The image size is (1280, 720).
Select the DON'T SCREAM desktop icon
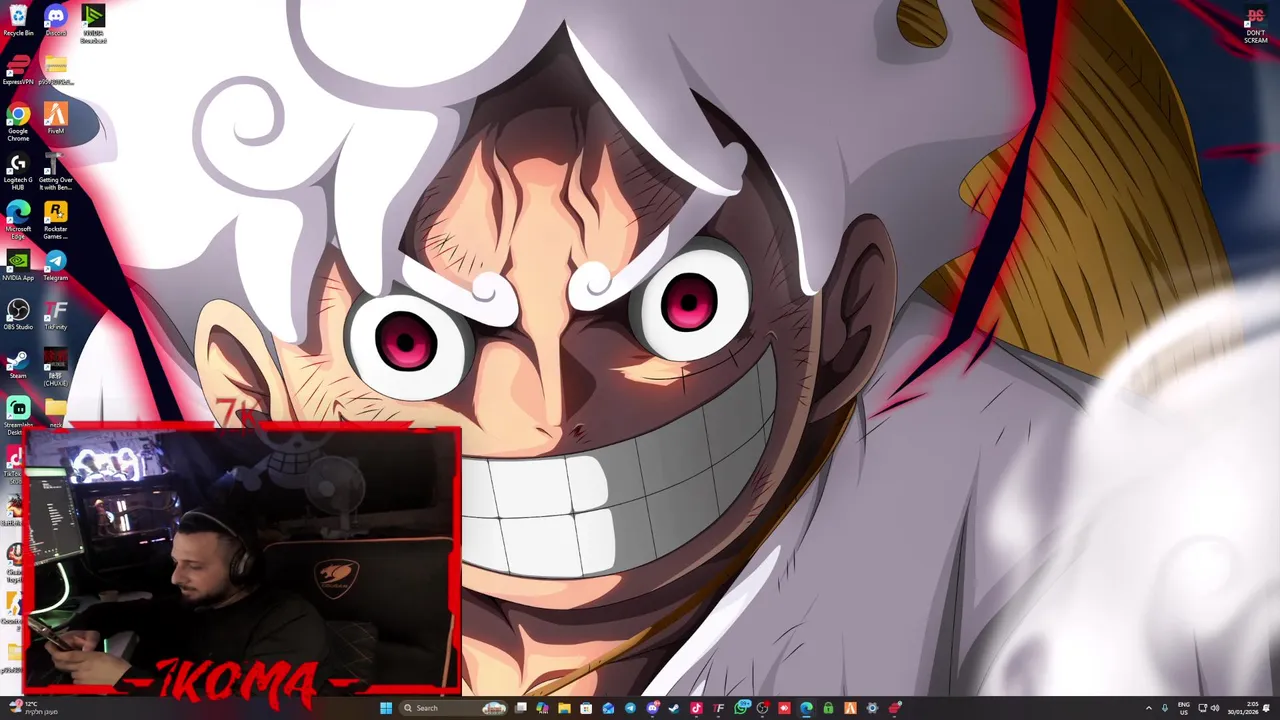(x=1255, y=26)
